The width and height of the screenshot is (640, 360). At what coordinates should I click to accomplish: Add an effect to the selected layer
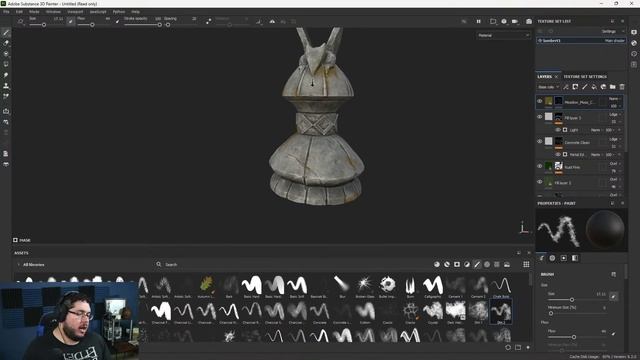(566, 87)
